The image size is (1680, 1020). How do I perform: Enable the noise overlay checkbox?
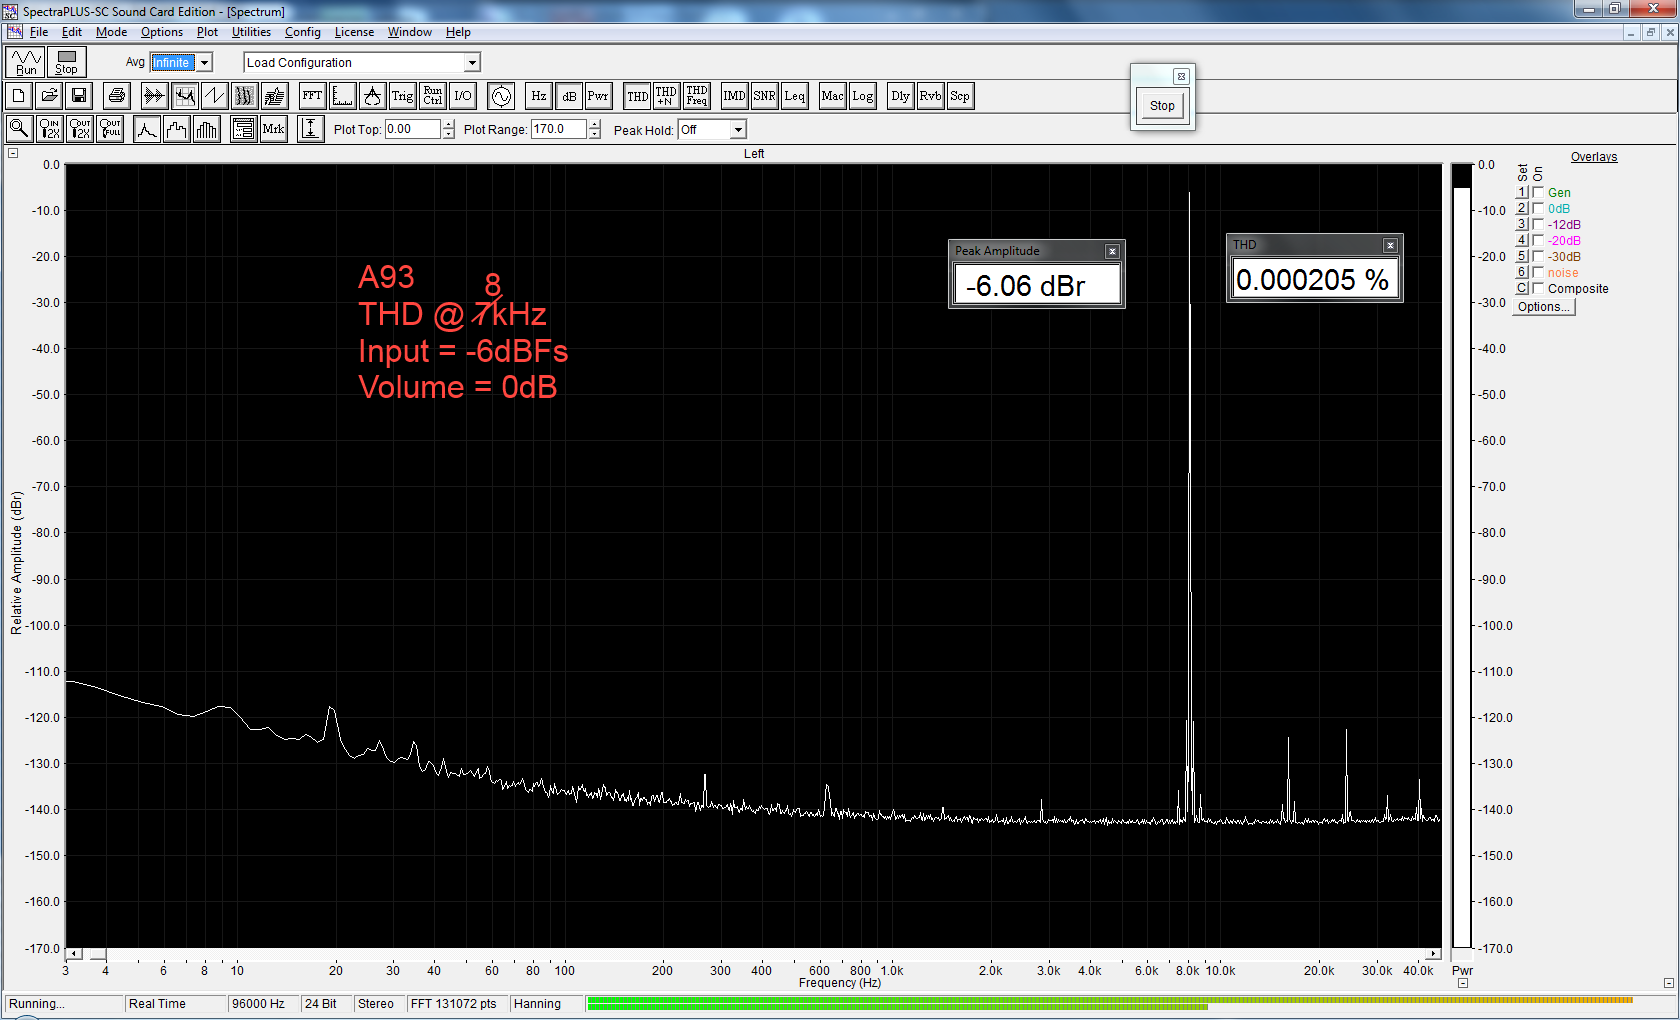(1538, 272)
